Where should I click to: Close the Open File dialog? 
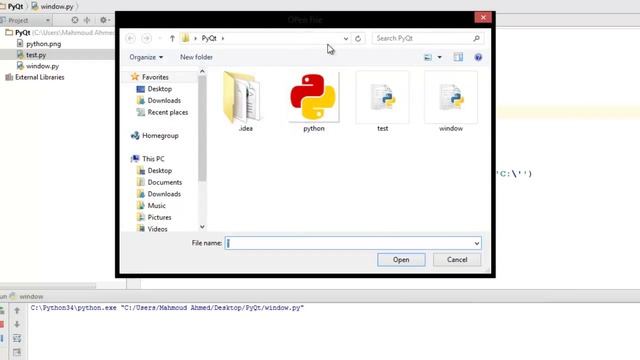point(483,17)
